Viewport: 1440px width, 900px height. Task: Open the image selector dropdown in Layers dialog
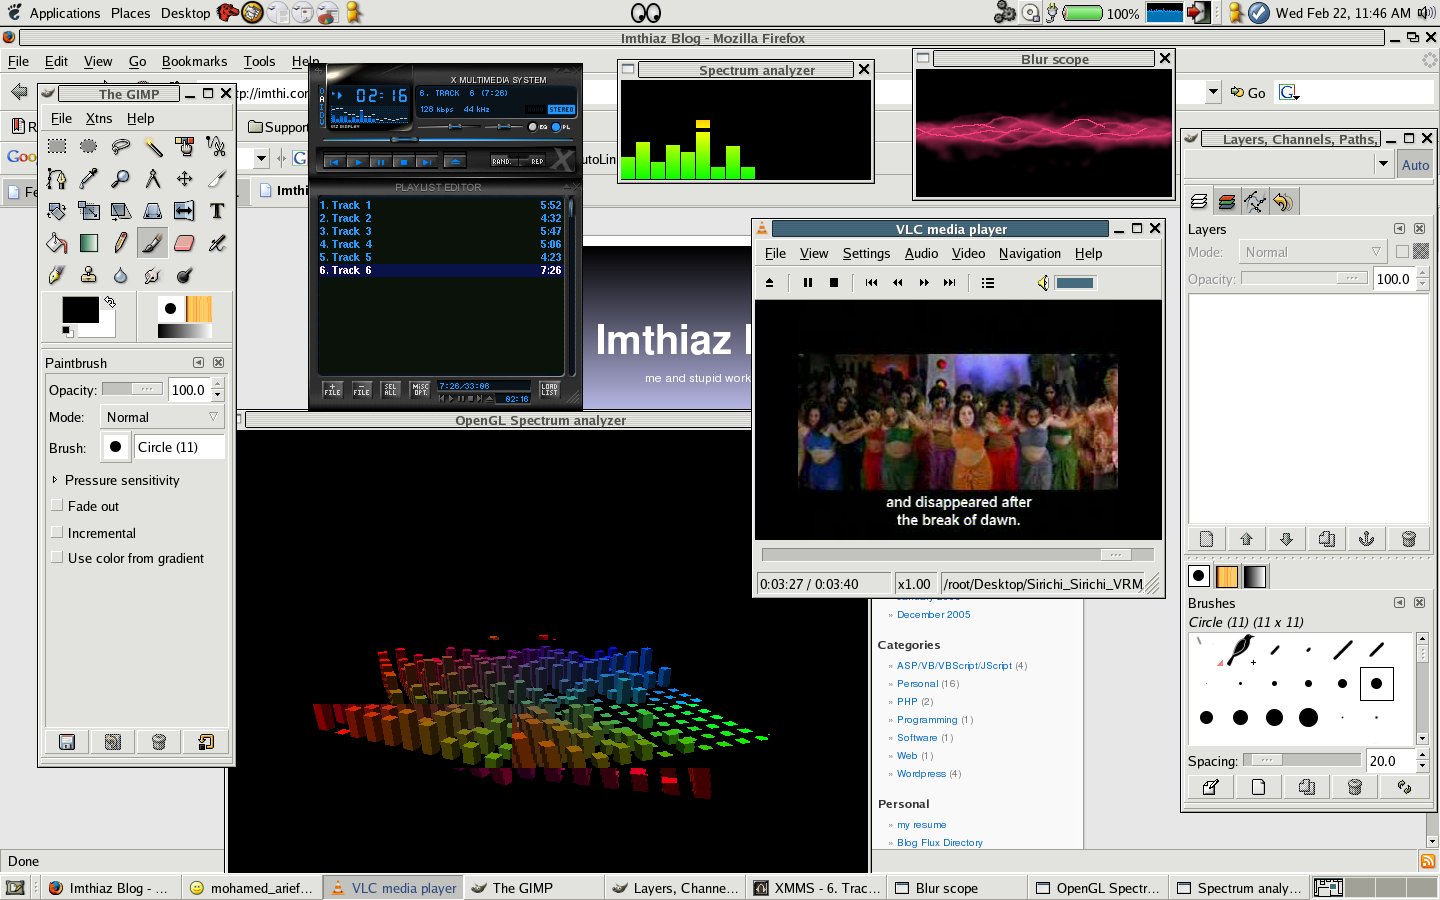1384,165
